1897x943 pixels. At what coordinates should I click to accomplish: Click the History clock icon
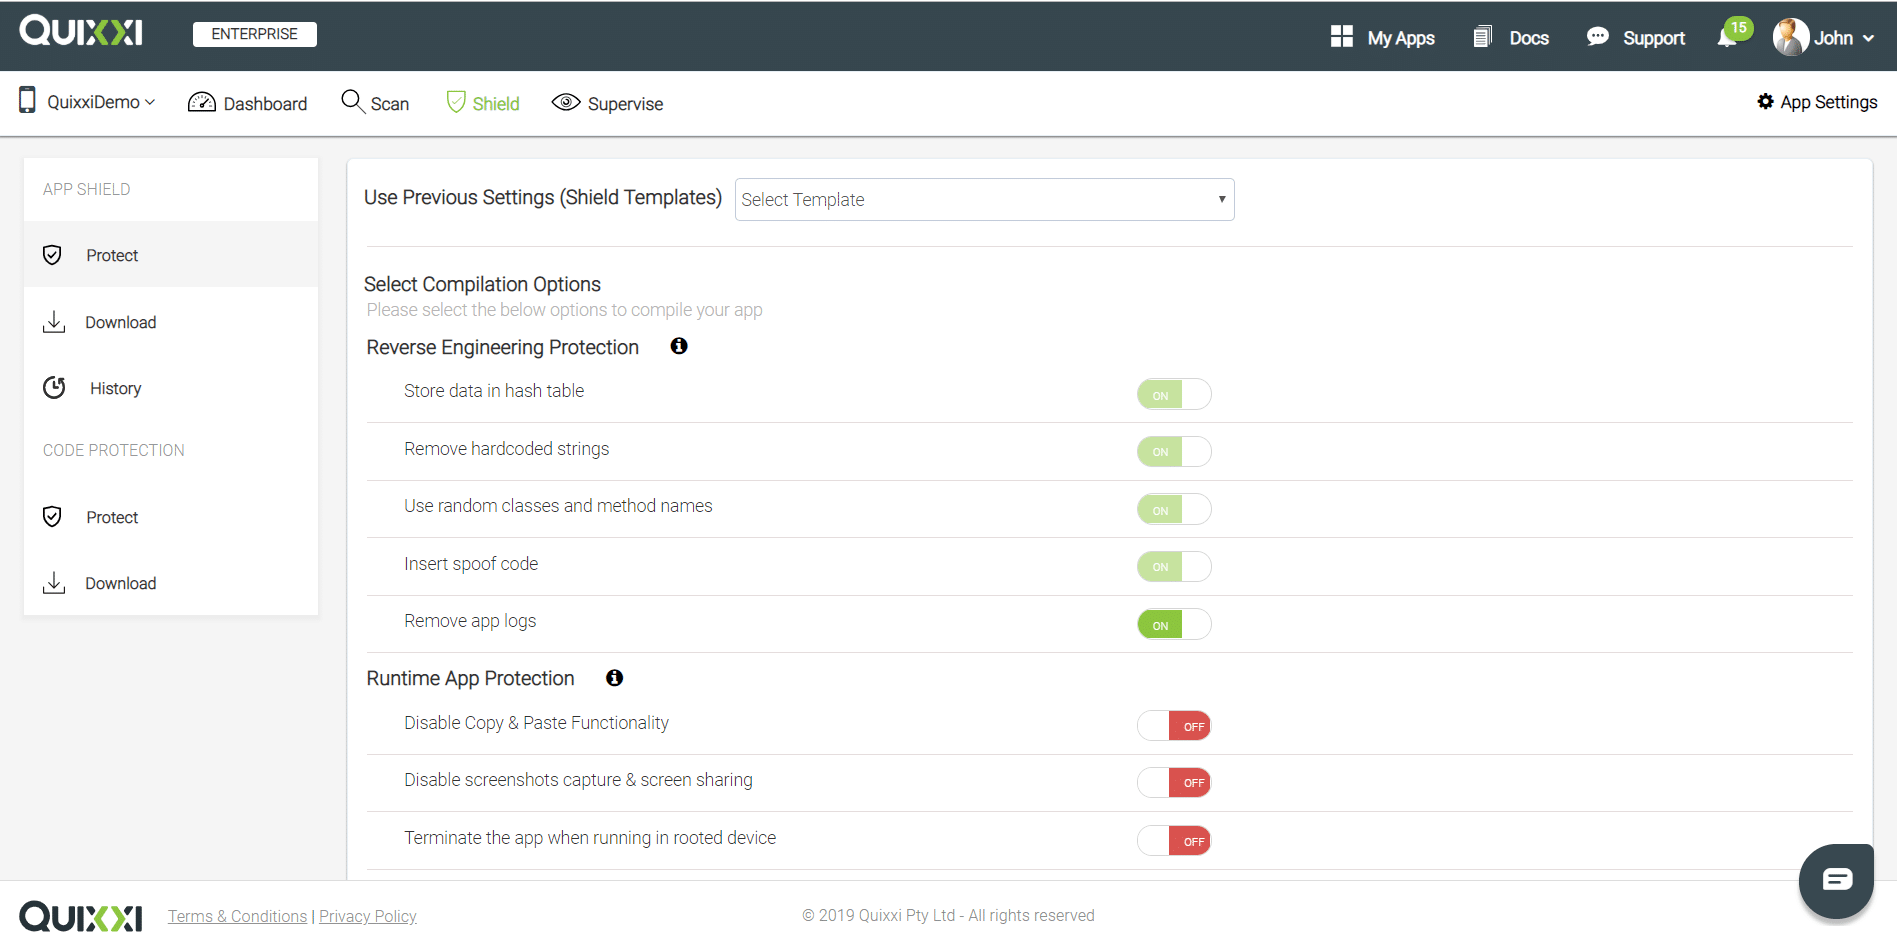(x=54, y=388)
